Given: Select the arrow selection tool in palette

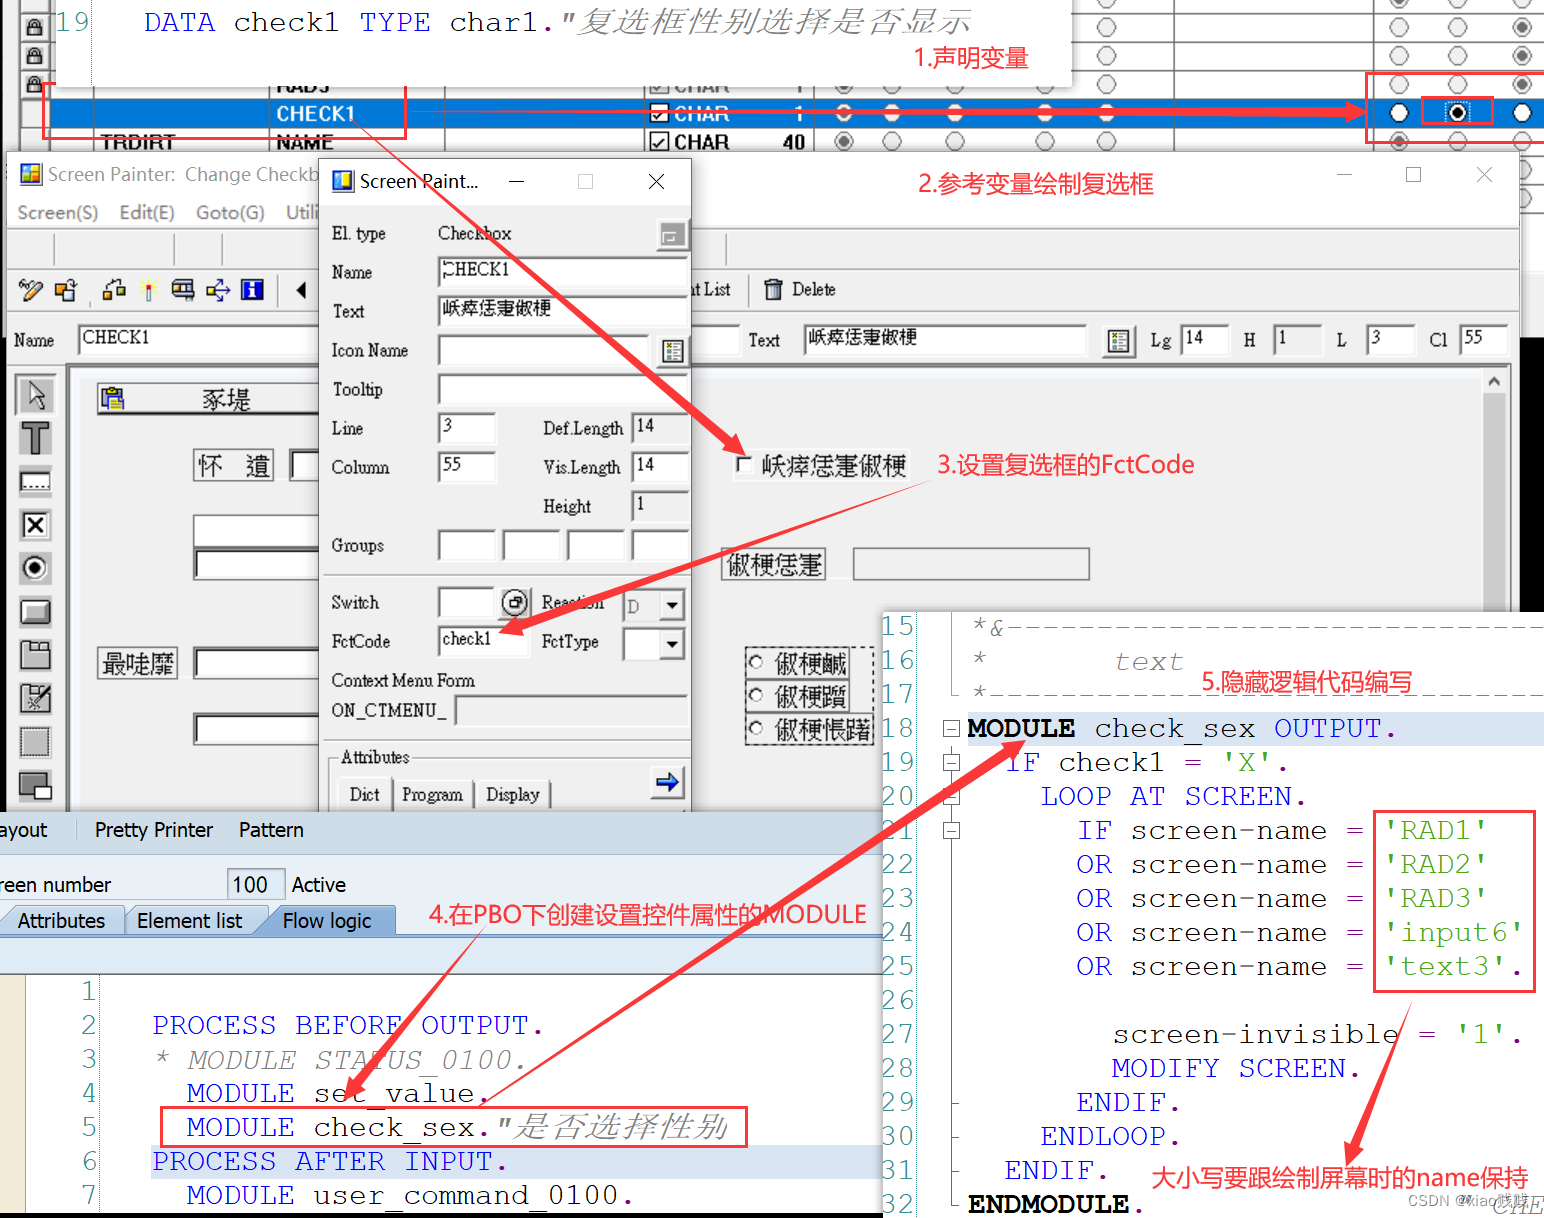Looking at the screenshot, I should point(35,394).
